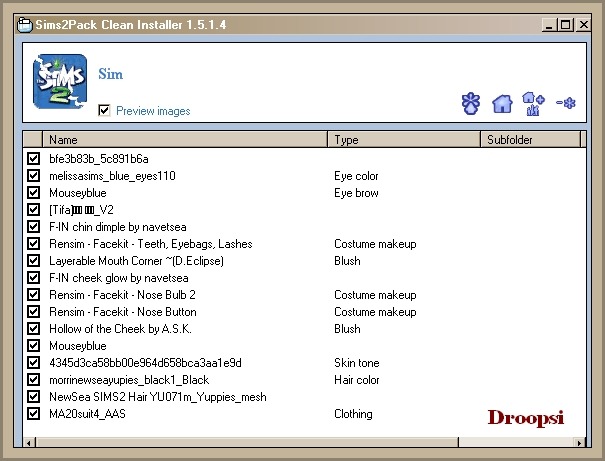605x461 pixels.
Task: Uncheck Rensim Facekit Teeth, Eyebags, Lashes checkbox
Action: (x=34, y=243)
